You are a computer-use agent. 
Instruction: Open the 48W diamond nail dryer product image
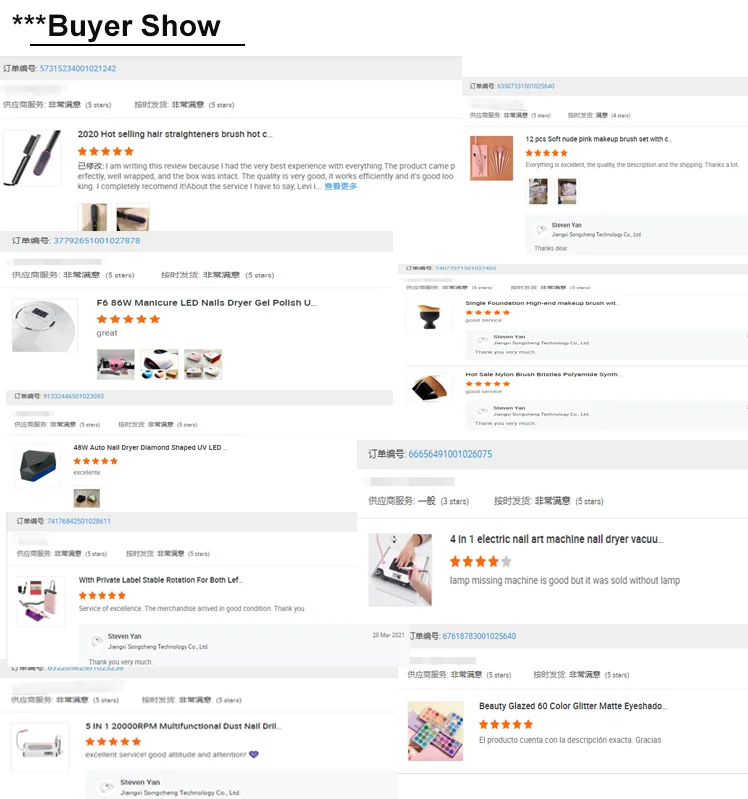(37, 466)
